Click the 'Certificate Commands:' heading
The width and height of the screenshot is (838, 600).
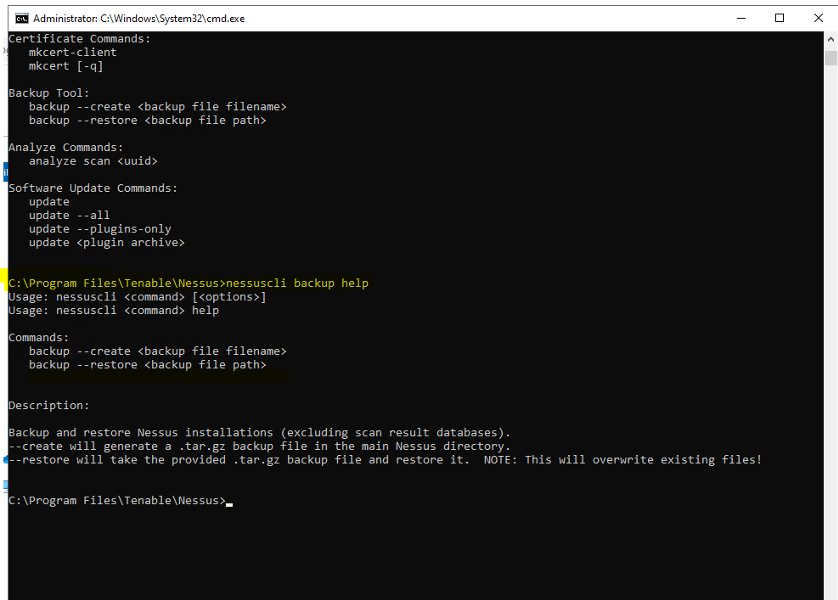80,39
